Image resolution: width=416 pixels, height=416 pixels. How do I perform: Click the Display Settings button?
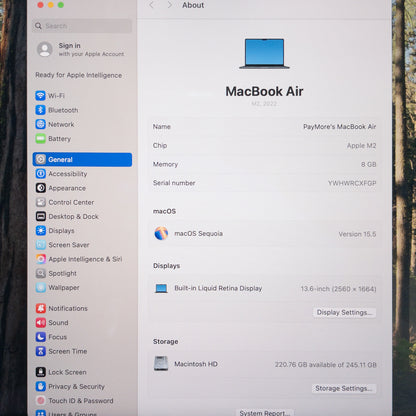pos(344,312)
